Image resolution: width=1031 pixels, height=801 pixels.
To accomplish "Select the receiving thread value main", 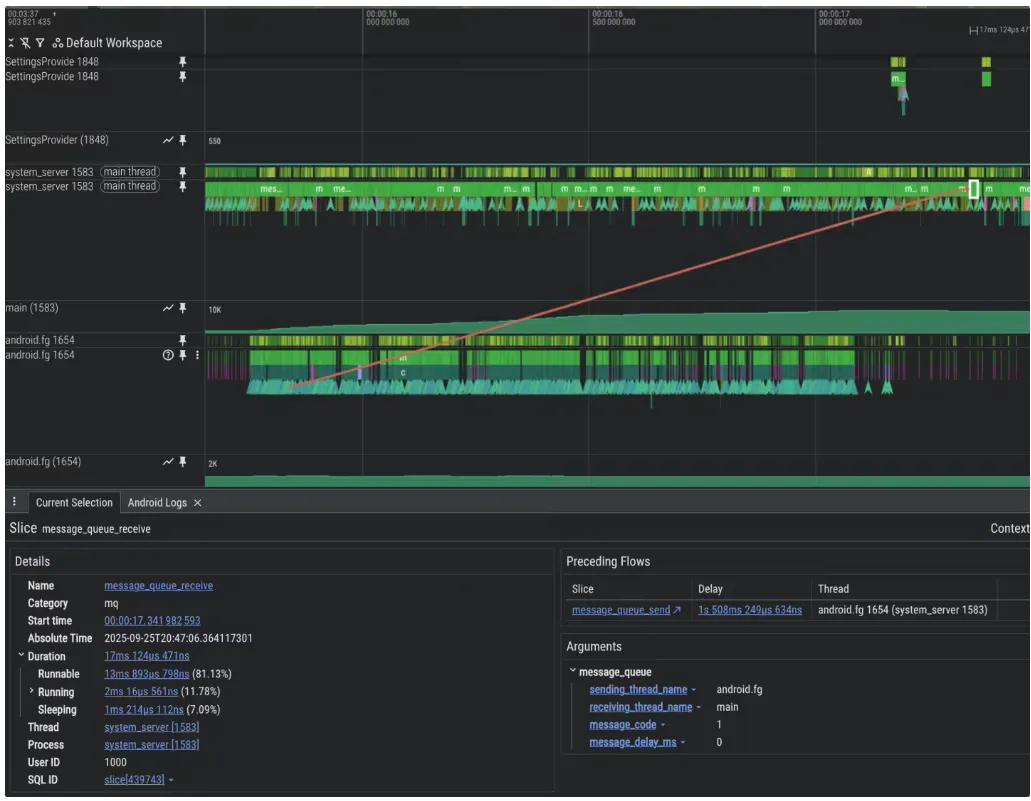I will [x=727, y=707].
